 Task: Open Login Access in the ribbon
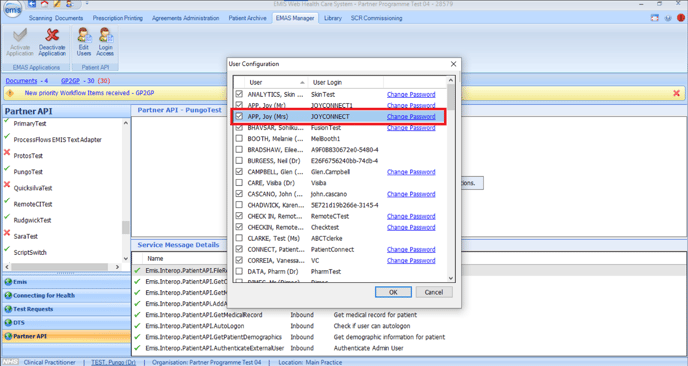point(105,42)
